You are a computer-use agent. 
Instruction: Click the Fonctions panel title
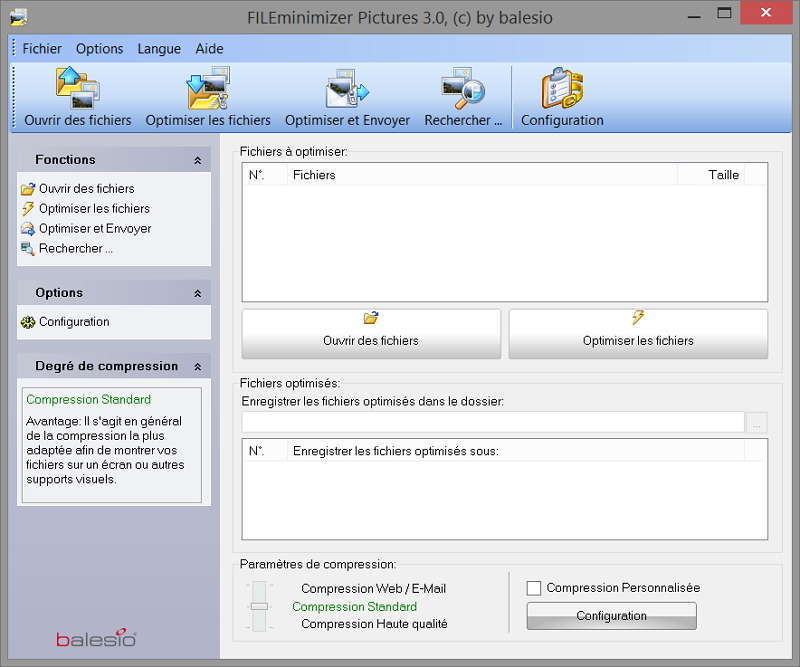coord(65,160)
